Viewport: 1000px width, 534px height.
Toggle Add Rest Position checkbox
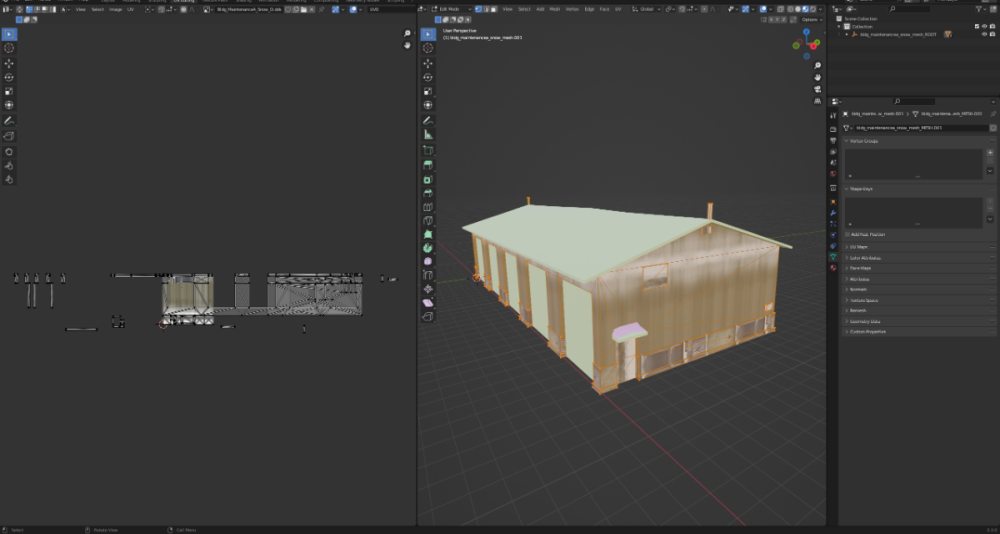coord(847,234)
